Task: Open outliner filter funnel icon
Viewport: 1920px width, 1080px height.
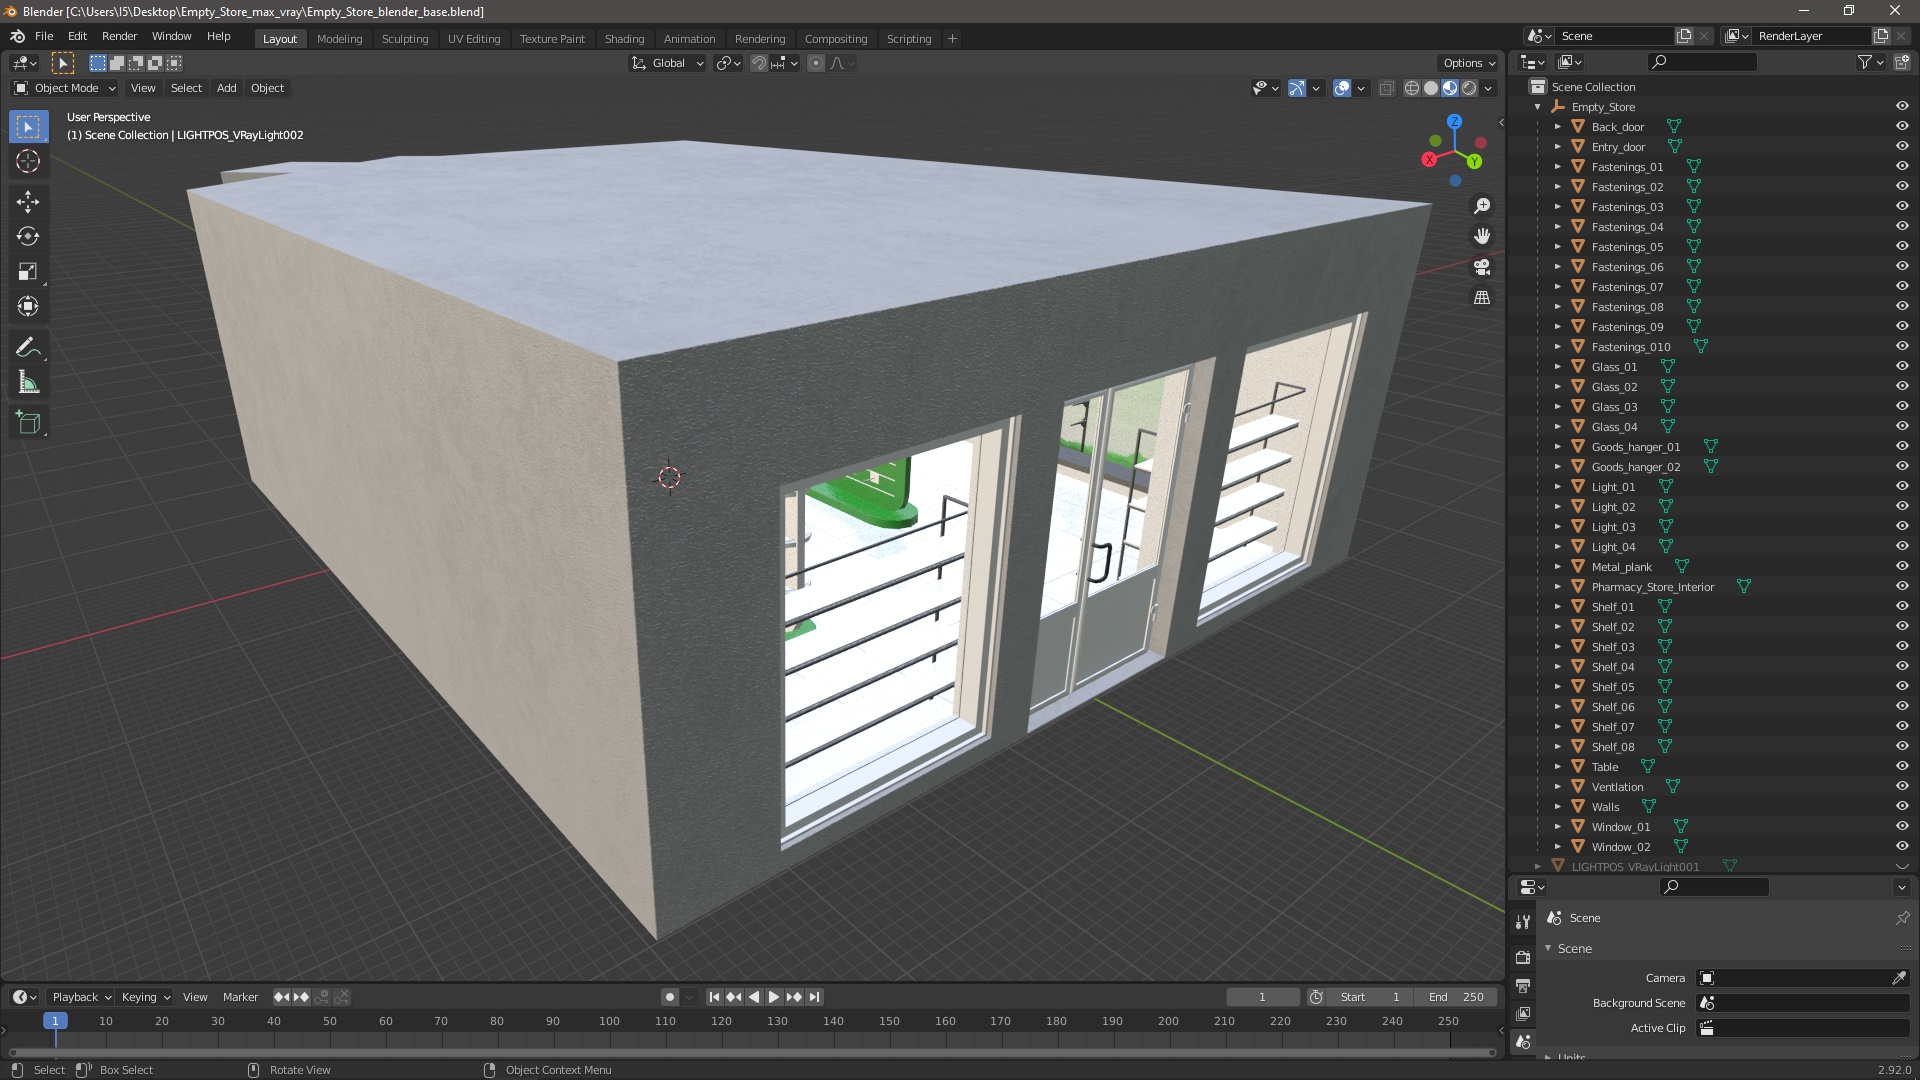Action: (x=1865, y=62)
